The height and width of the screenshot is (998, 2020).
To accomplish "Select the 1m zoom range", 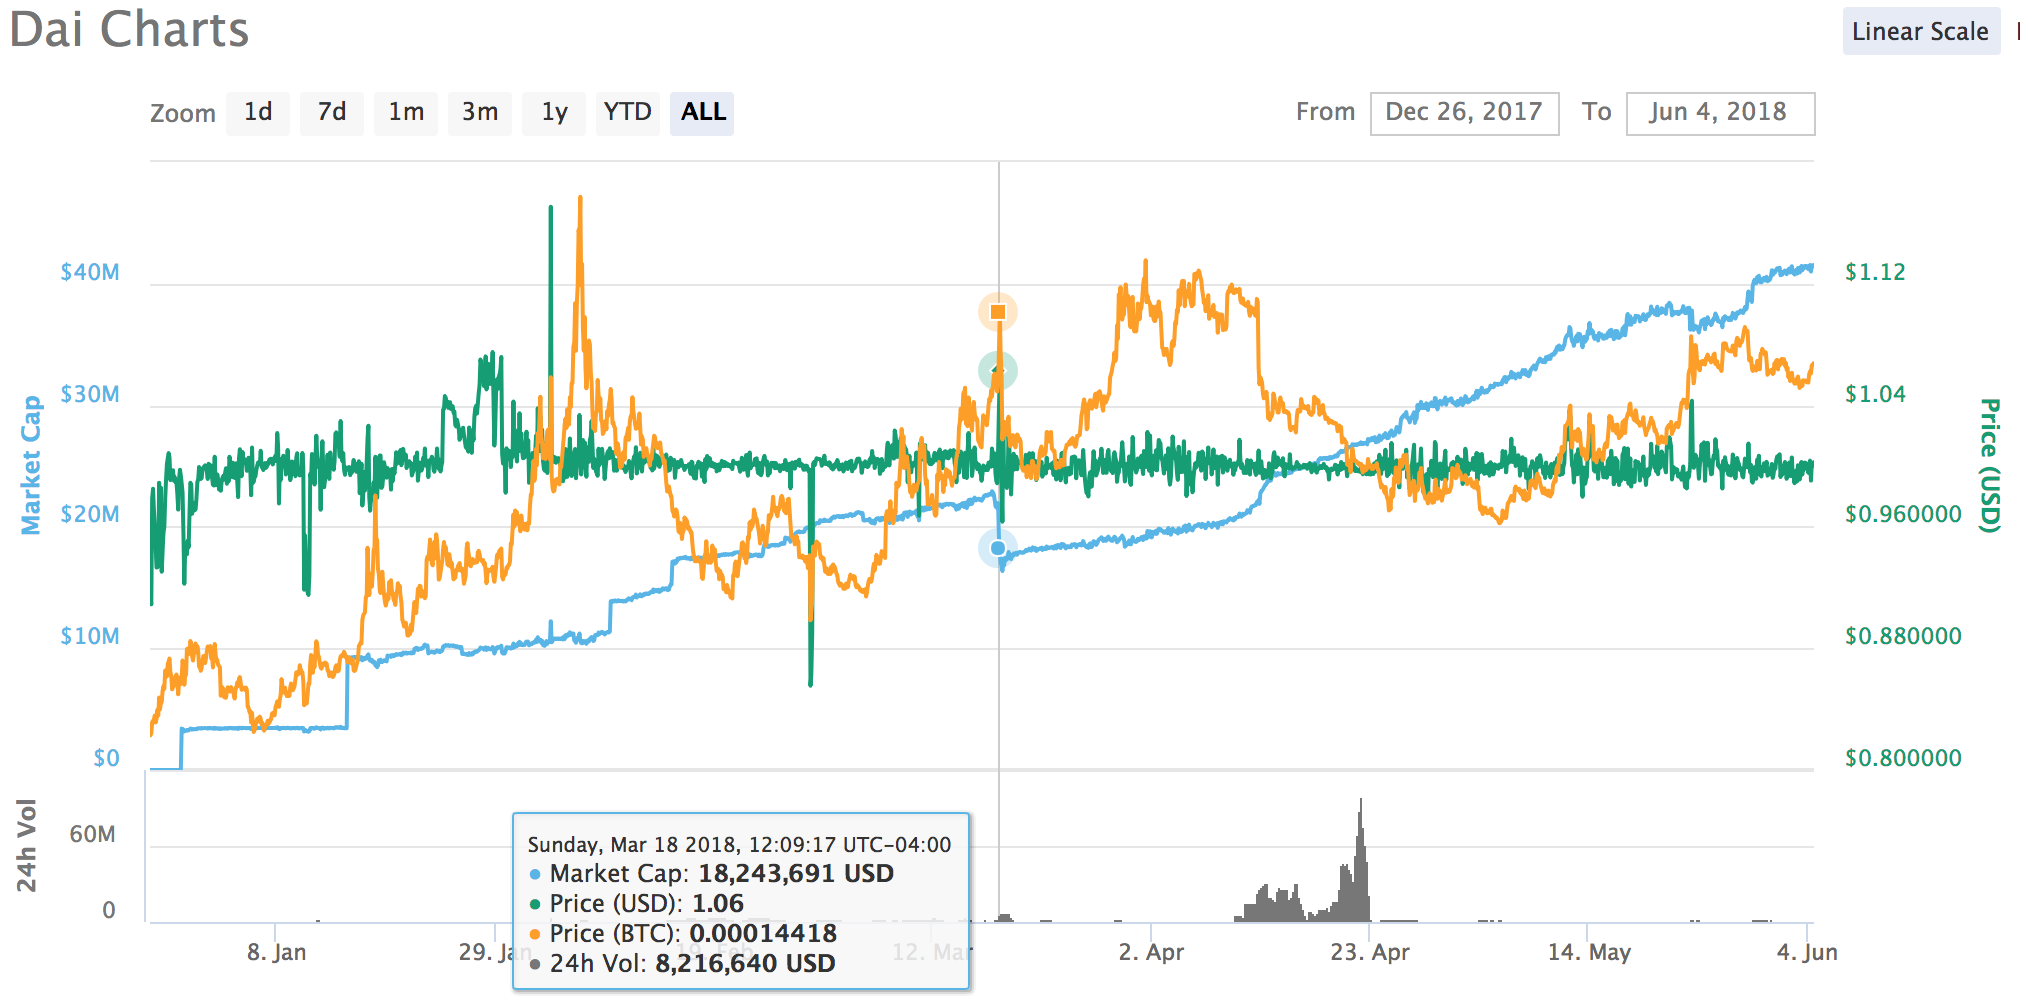I will click(x=406, y=113).
